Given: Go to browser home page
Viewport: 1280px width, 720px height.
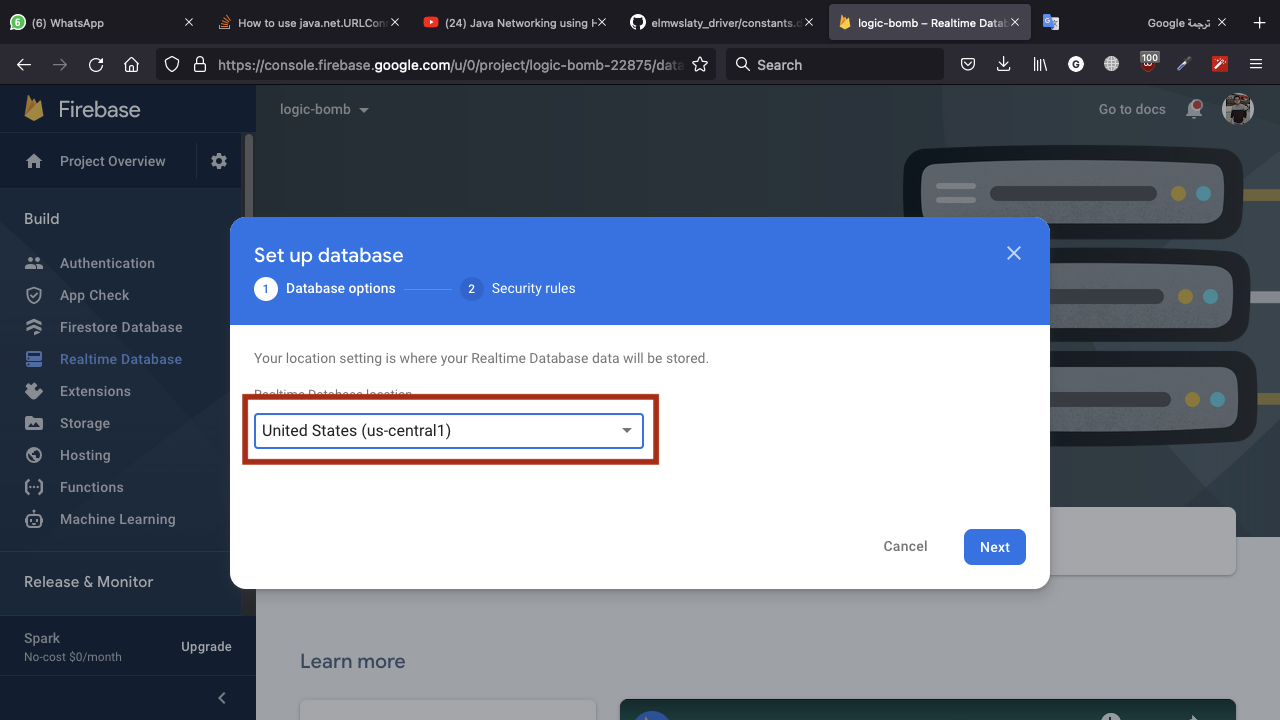Looking at the screenshot, I should click(131, 64).
